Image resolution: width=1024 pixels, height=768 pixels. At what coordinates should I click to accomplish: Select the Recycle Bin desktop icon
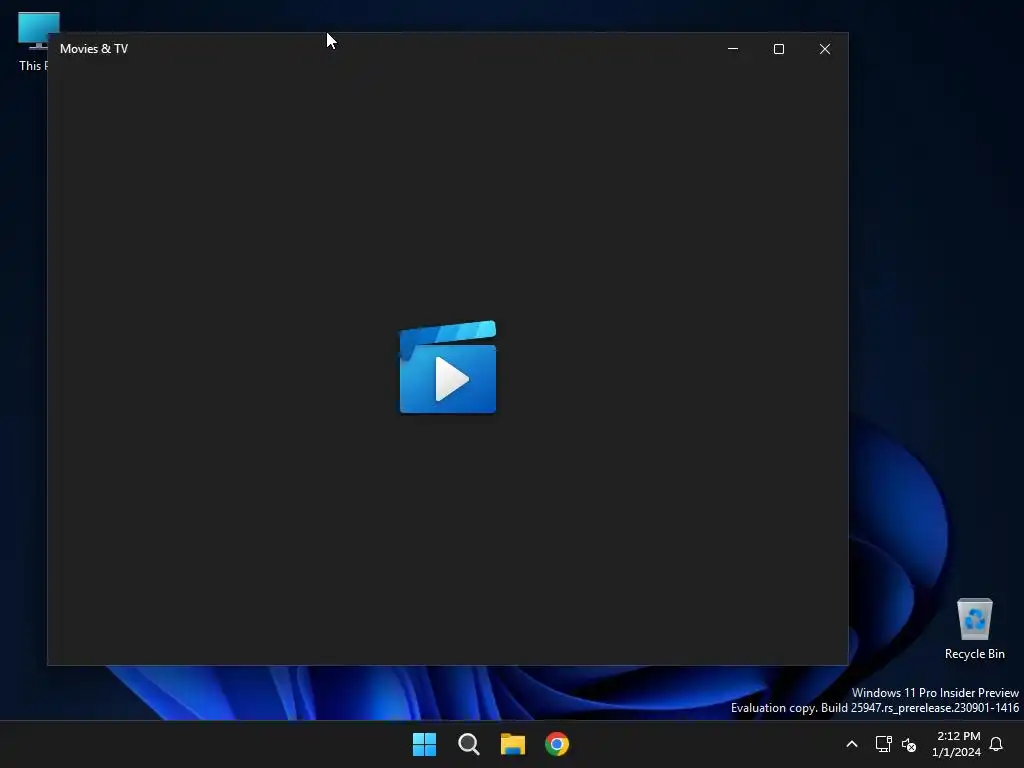coord(974,629)
